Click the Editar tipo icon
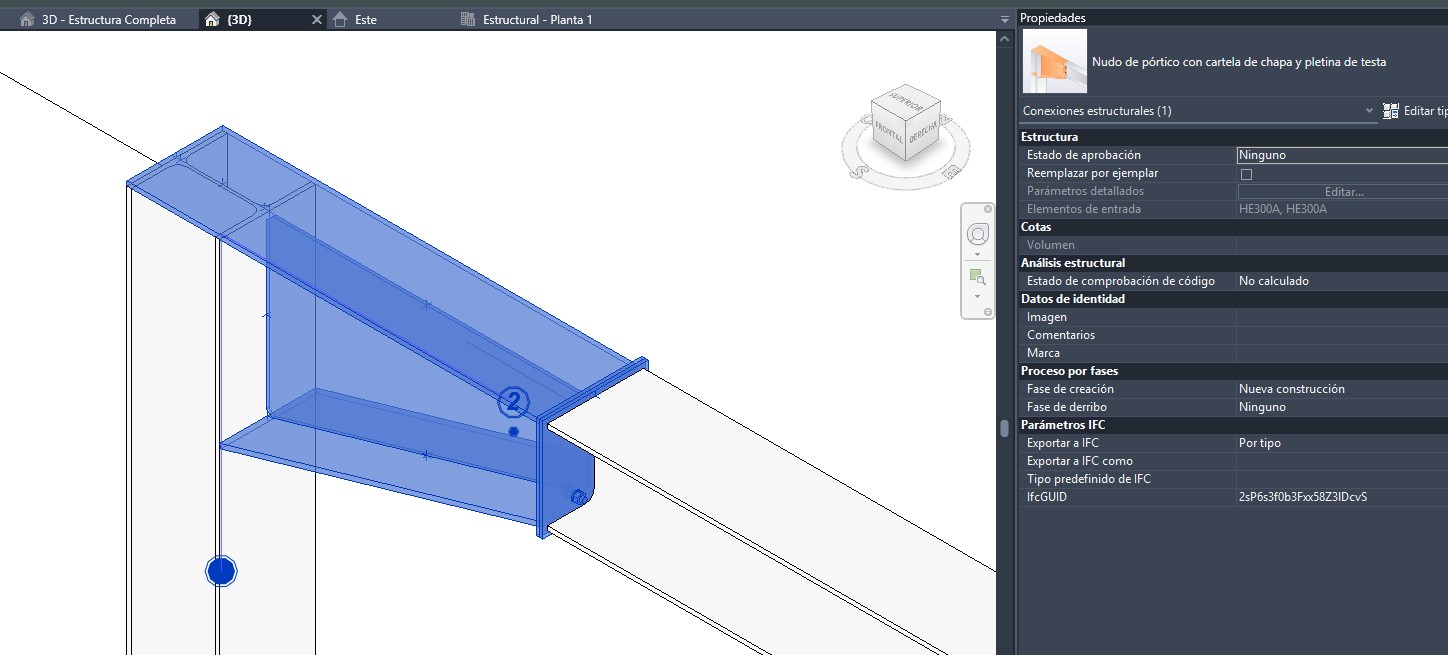Screen dimensions: 1448x655 [1390, 111]
